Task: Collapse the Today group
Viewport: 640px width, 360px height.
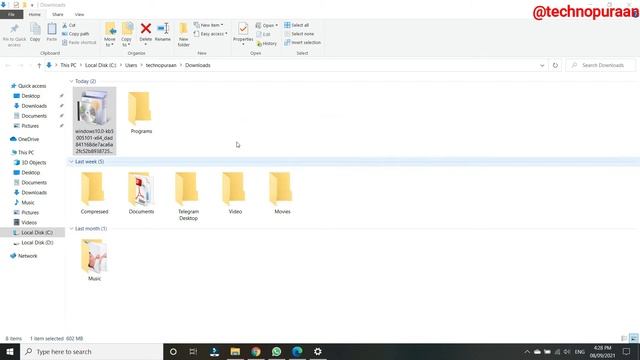Action: 71,81
